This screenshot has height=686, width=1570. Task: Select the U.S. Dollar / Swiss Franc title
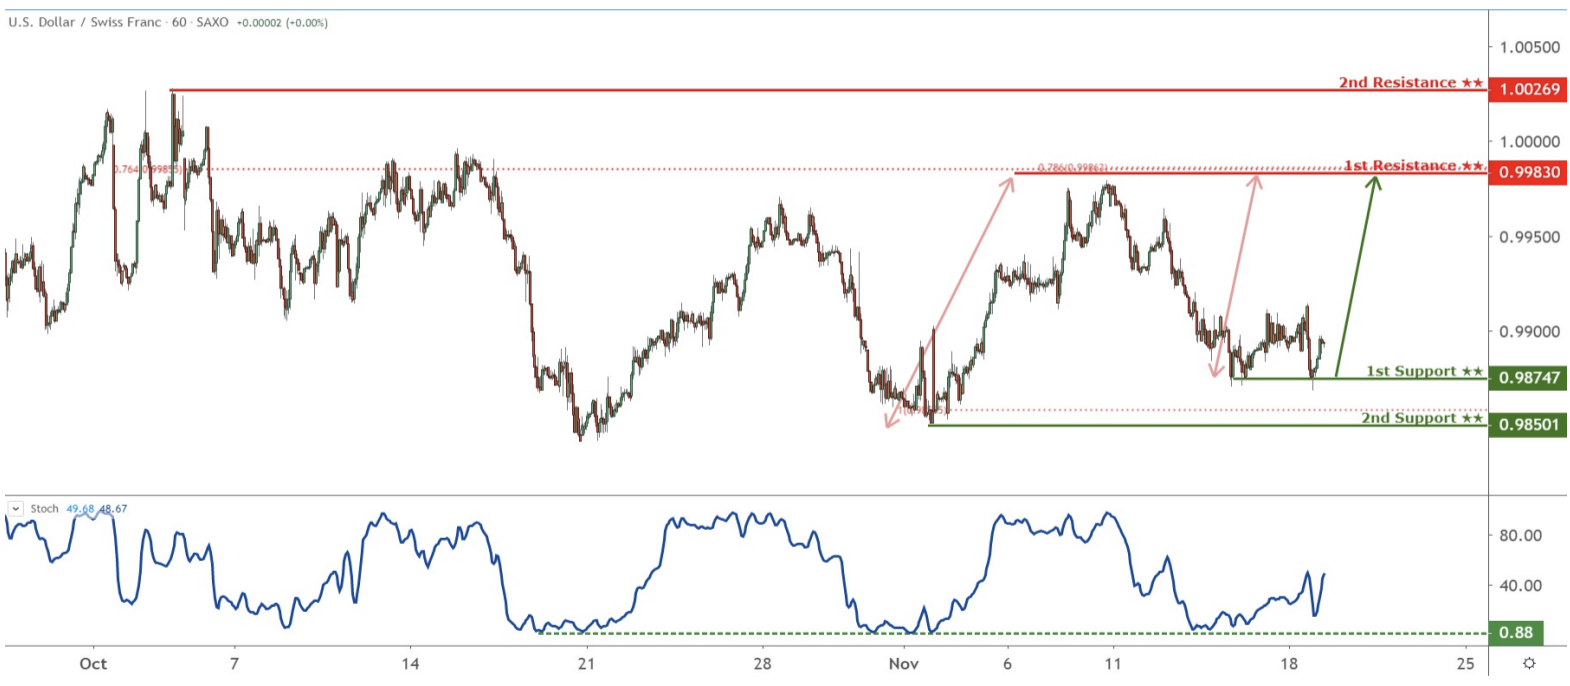click(x=85, y=22)
